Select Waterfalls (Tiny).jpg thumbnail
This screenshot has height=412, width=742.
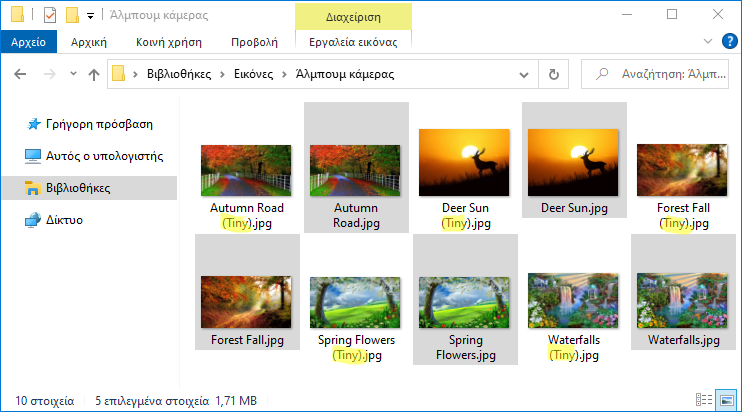573,300
